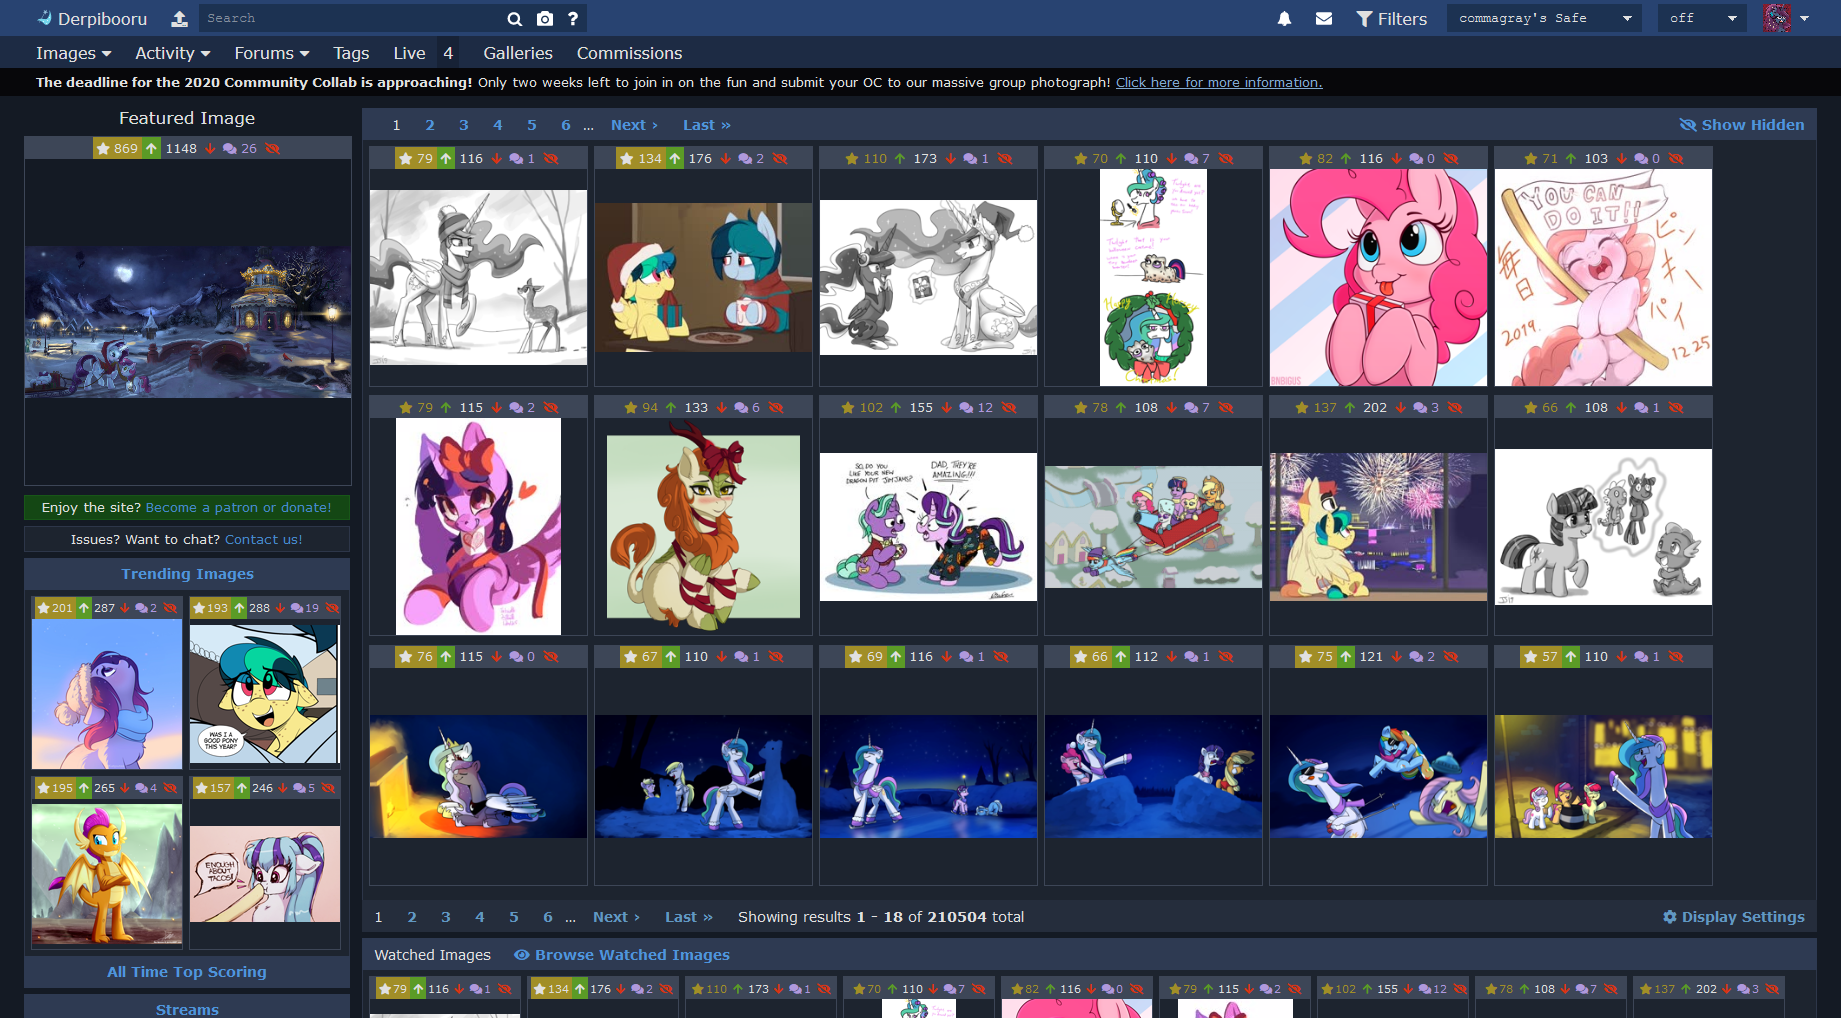Click the Derpibooru logo

(x=92, y=18)
